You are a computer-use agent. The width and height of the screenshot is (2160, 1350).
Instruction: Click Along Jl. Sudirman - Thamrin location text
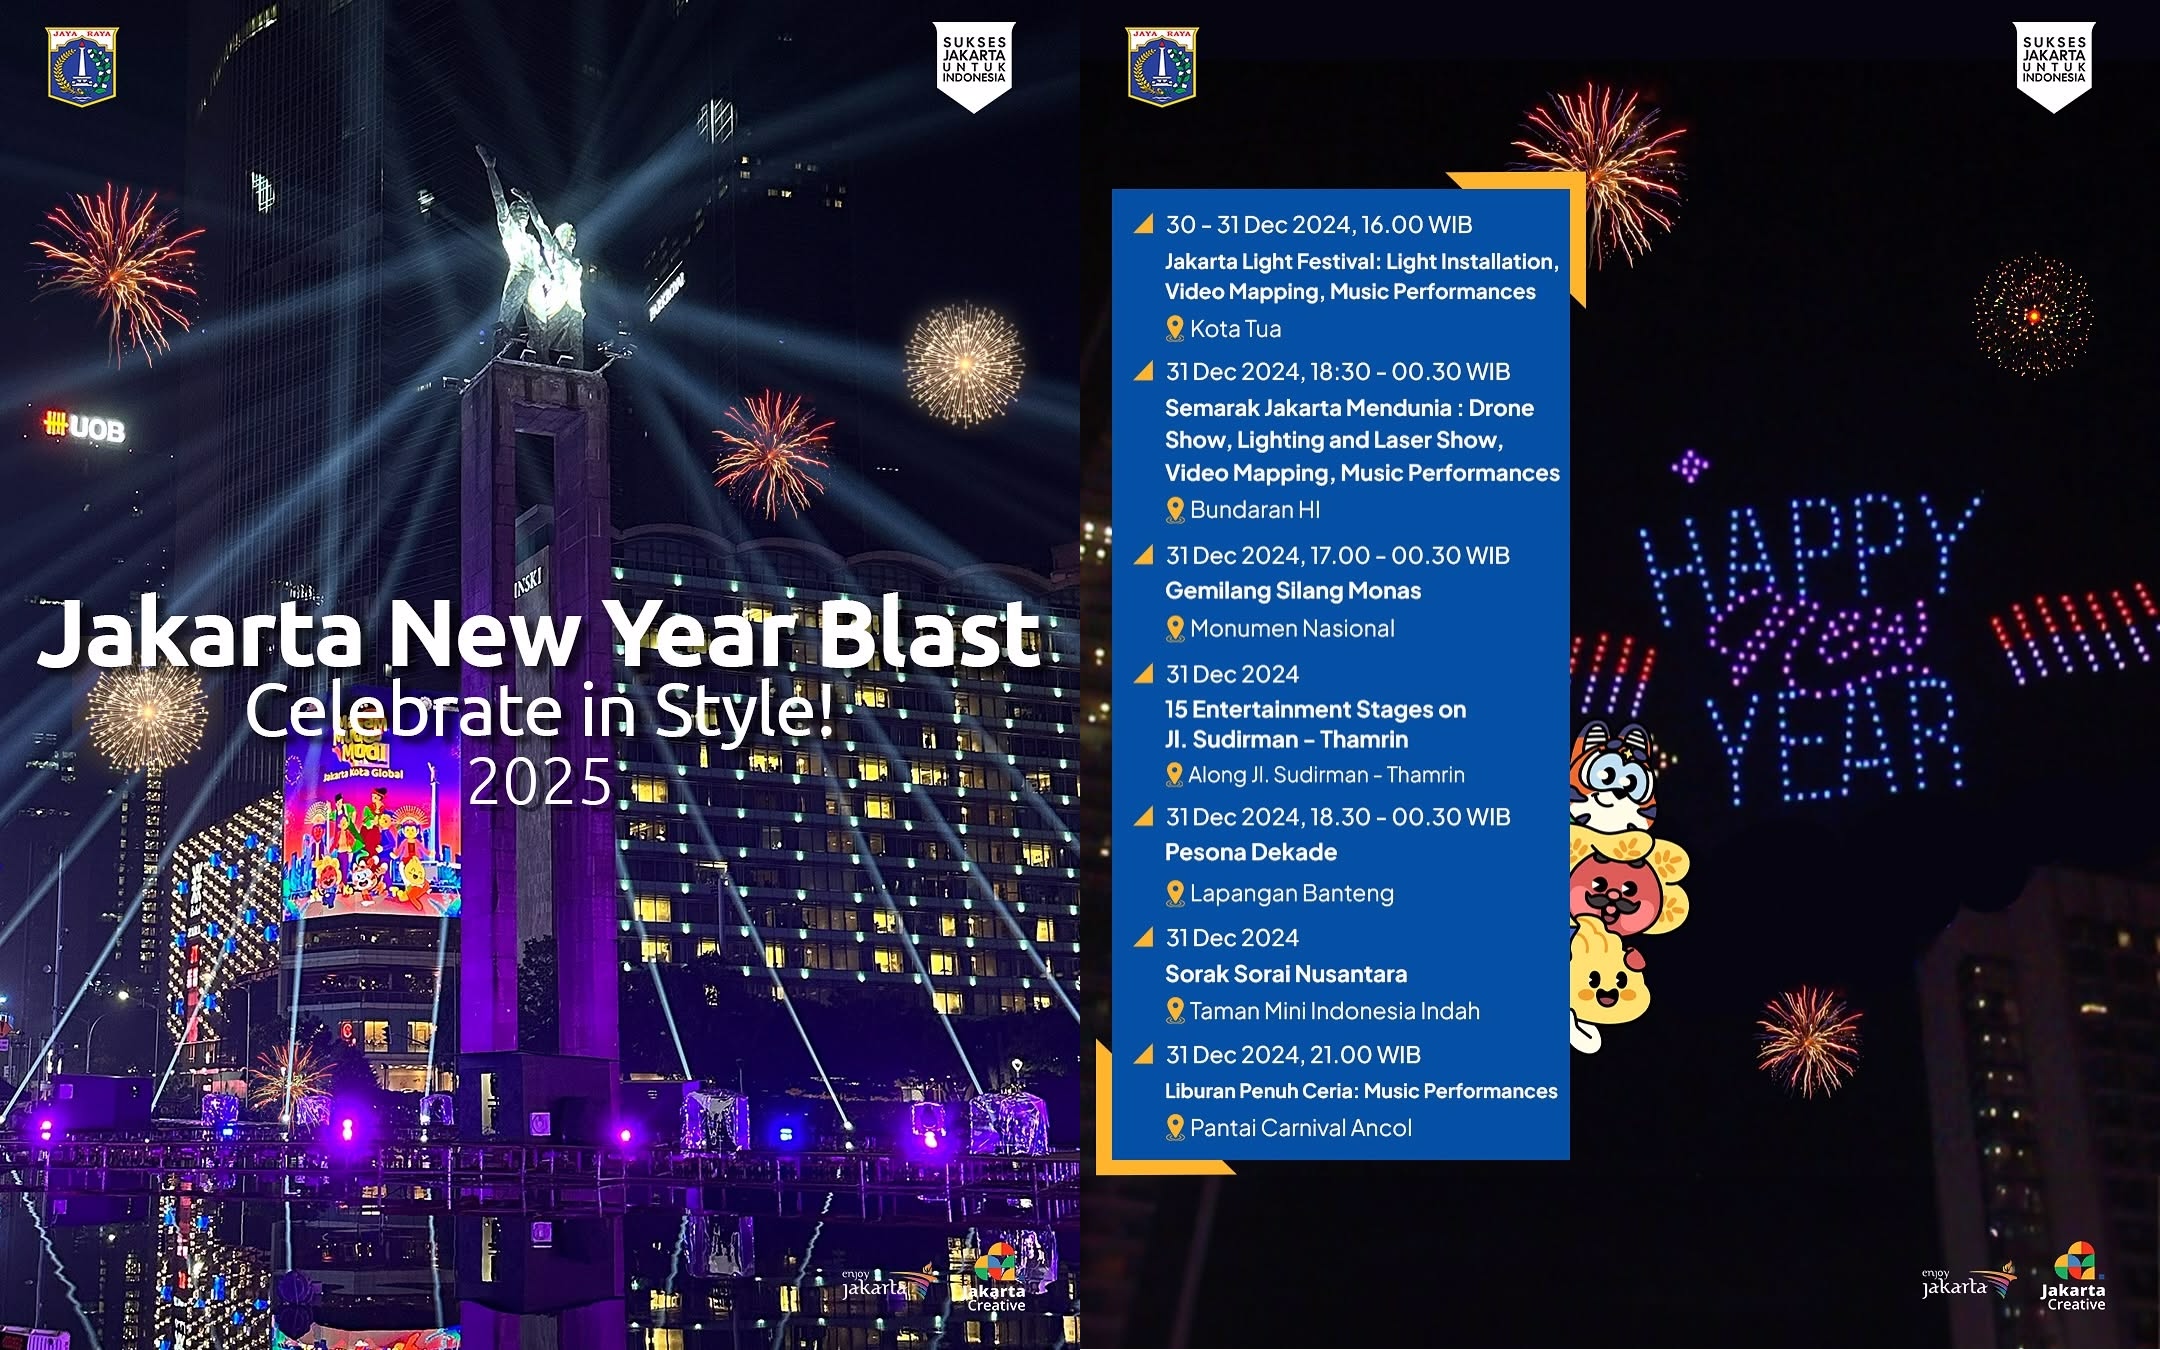[x=1326, y=774]
